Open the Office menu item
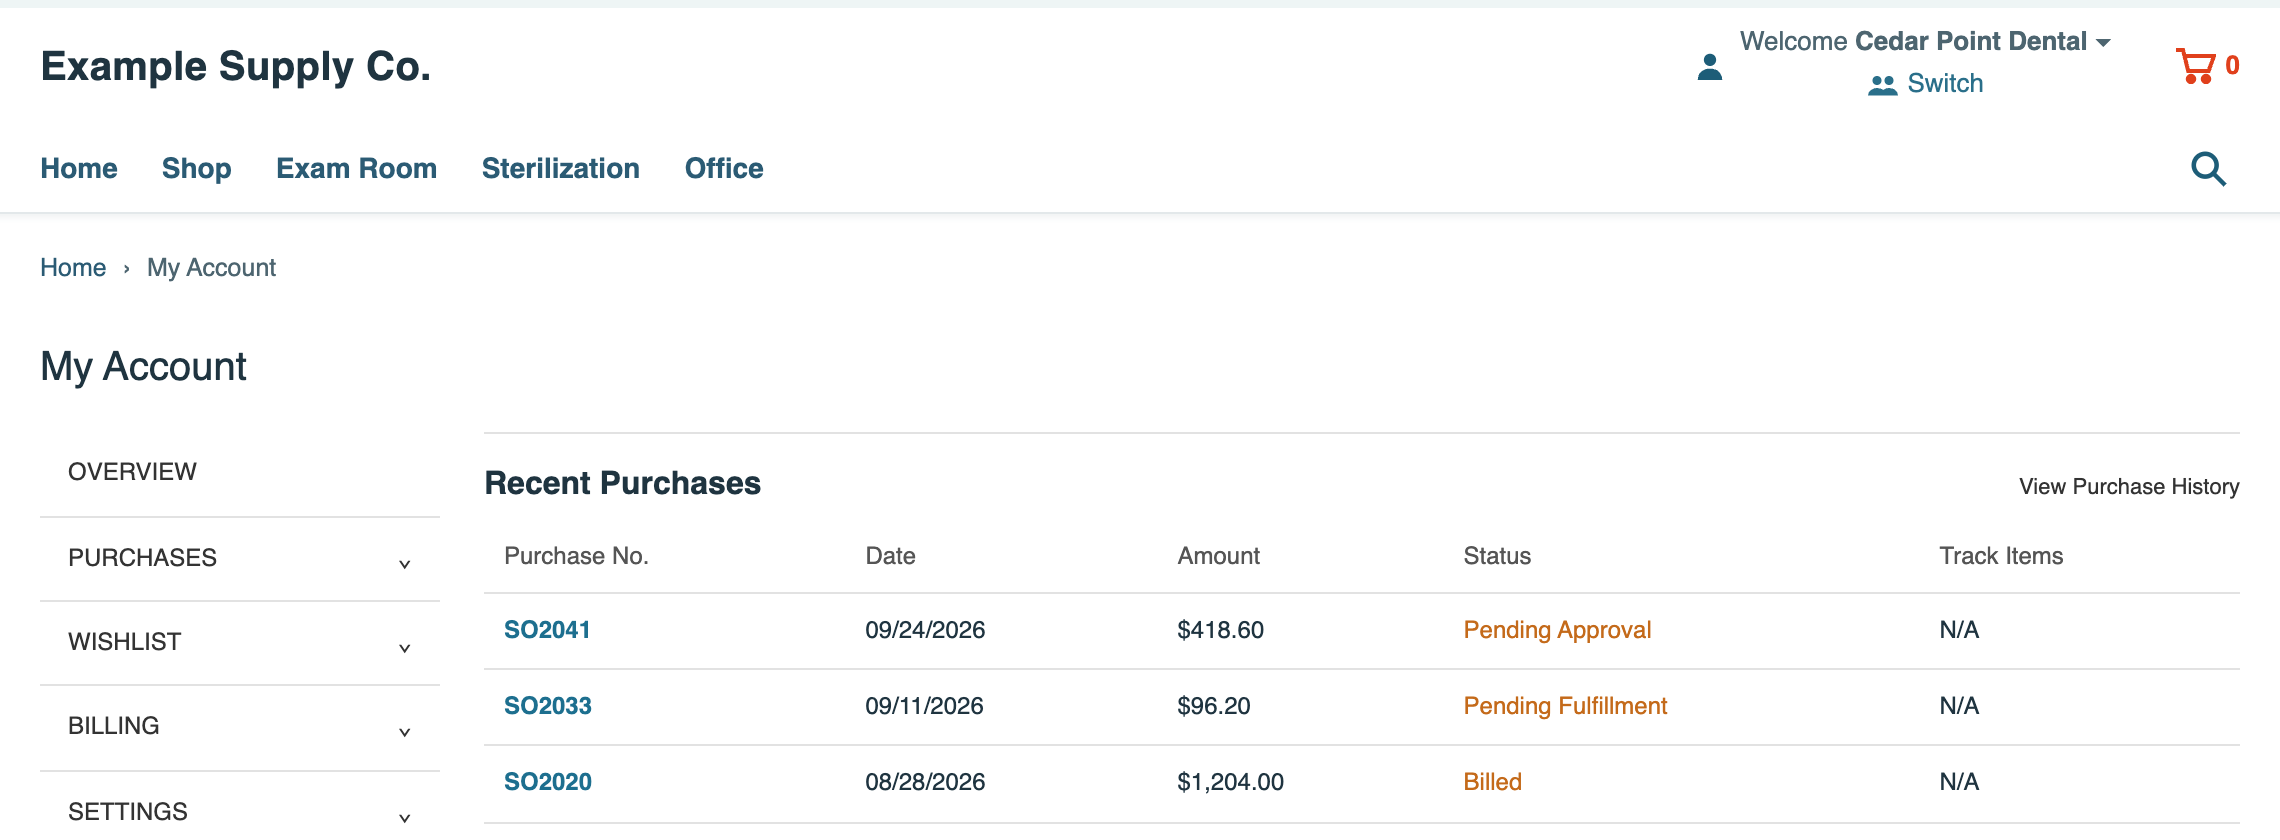This screenshot has height=840, width=2280. click(724, 168)
